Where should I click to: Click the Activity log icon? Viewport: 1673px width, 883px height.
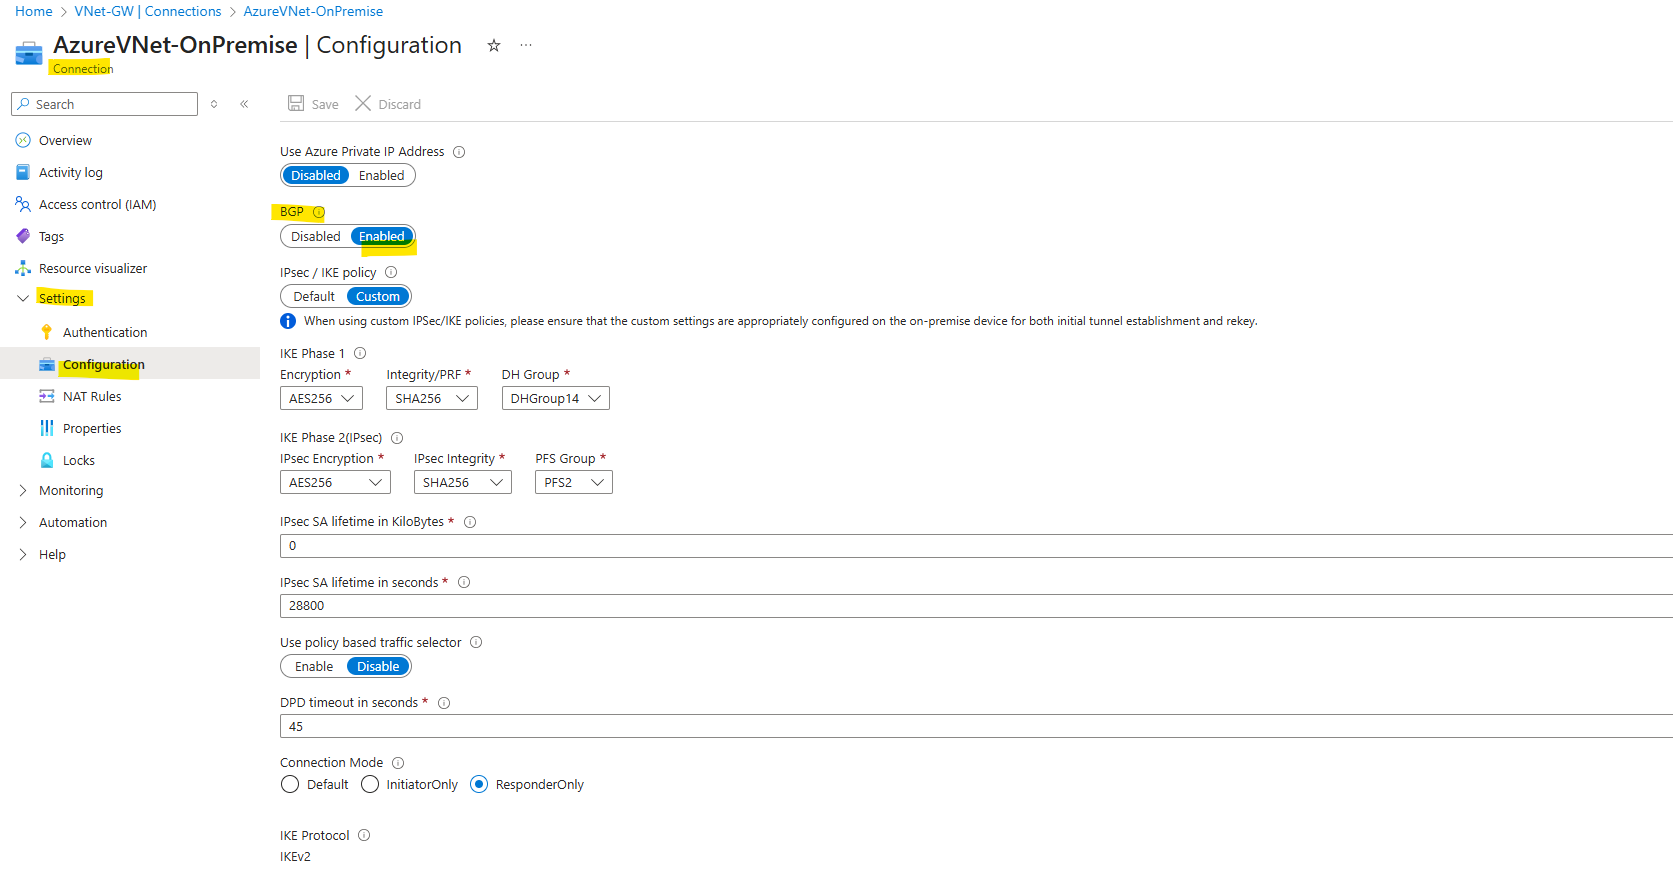click(x=23, y=172)
